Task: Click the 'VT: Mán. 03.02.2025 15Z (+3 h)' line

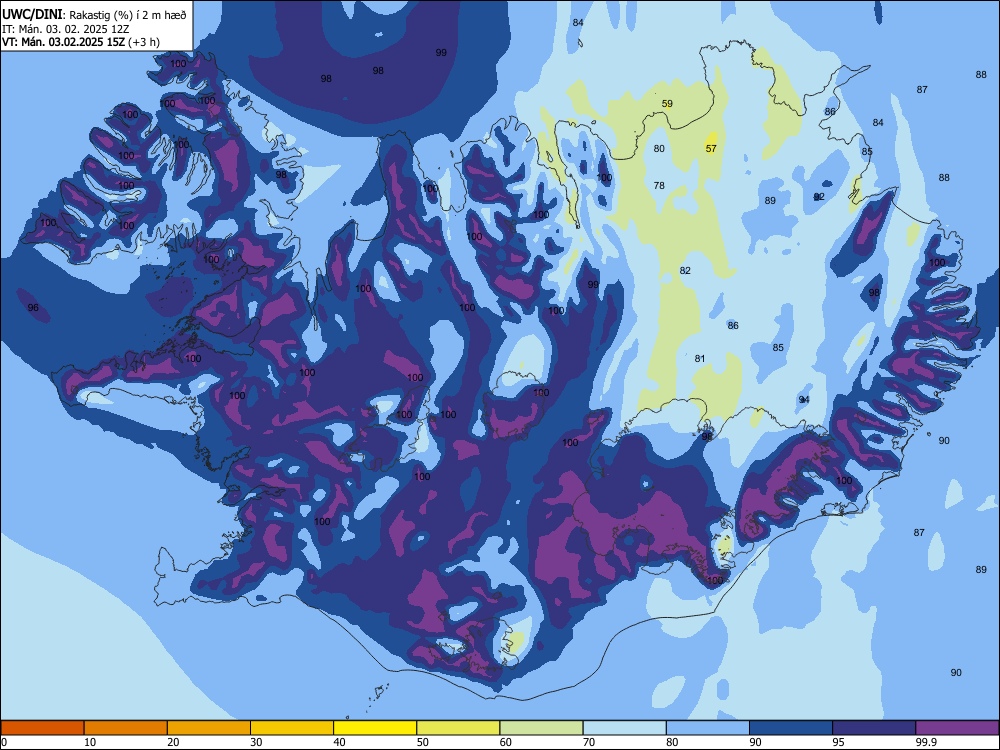Action: [81, 42]
